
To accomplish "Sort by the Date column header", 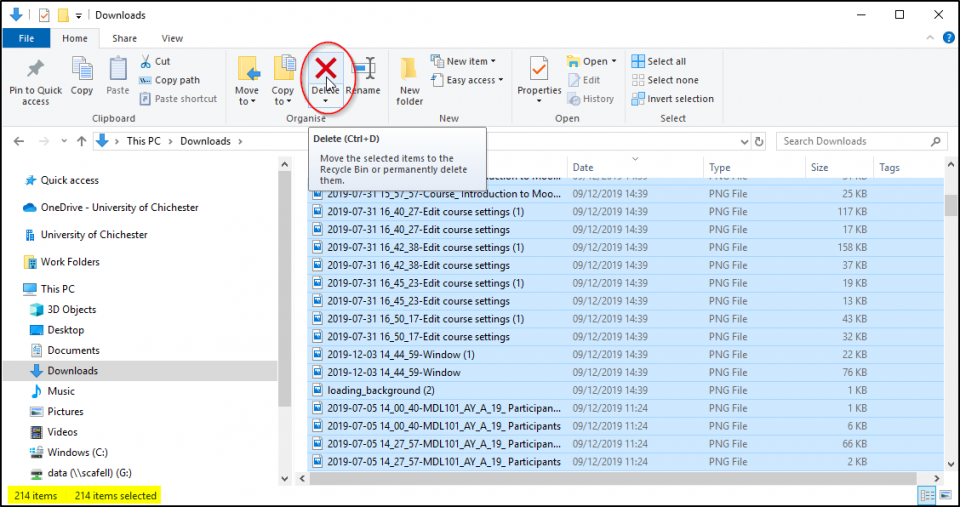I will pyautogui.click(x=636, y=167).
